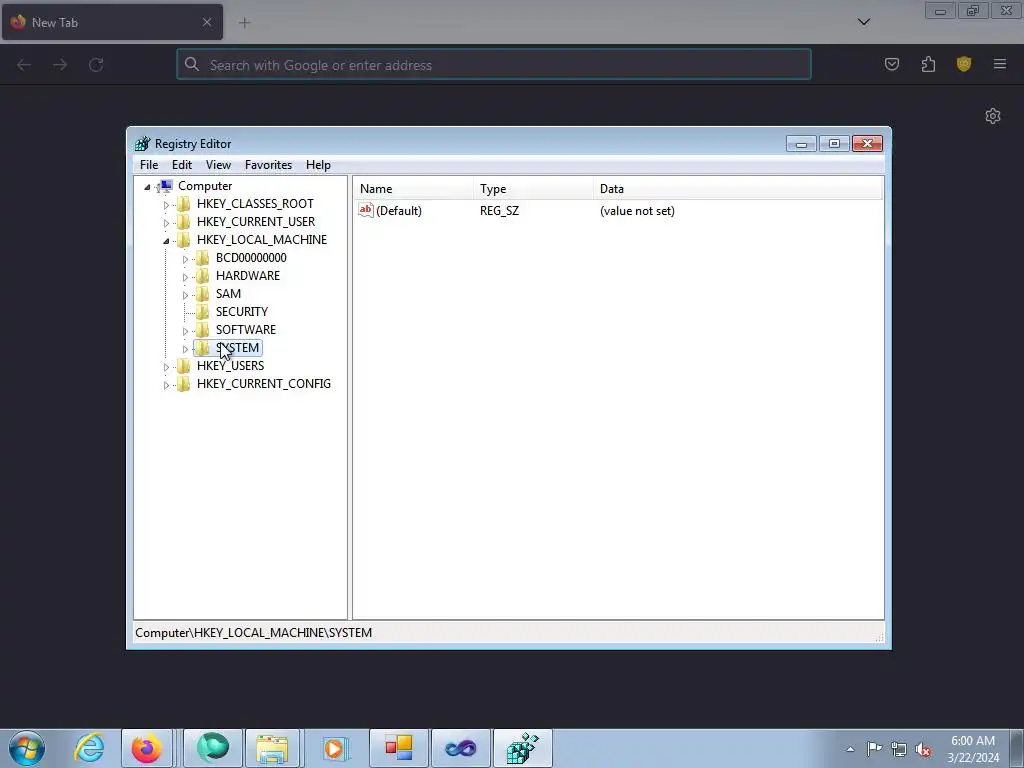
Task: Expand the HKEY_CURRENT_CONFIG arrow
Action: pos(166,385)
